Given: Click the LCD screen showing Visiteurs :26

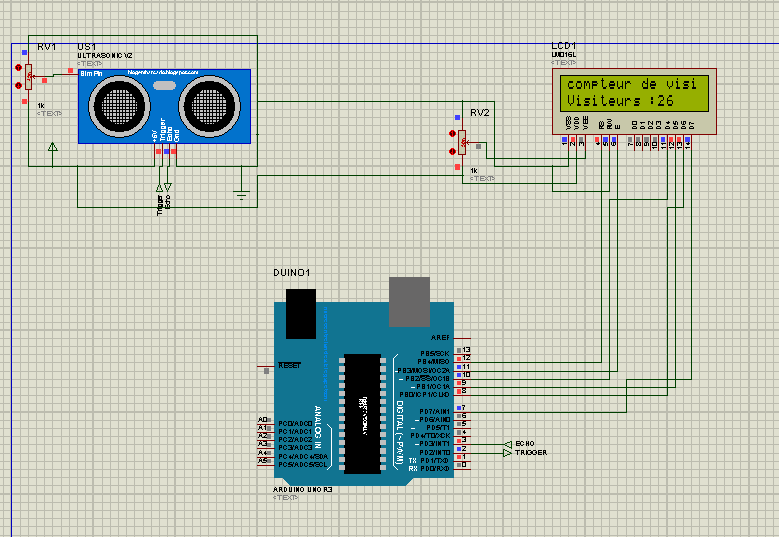Looking at the screenshot, I should click(x=635, y=93).
